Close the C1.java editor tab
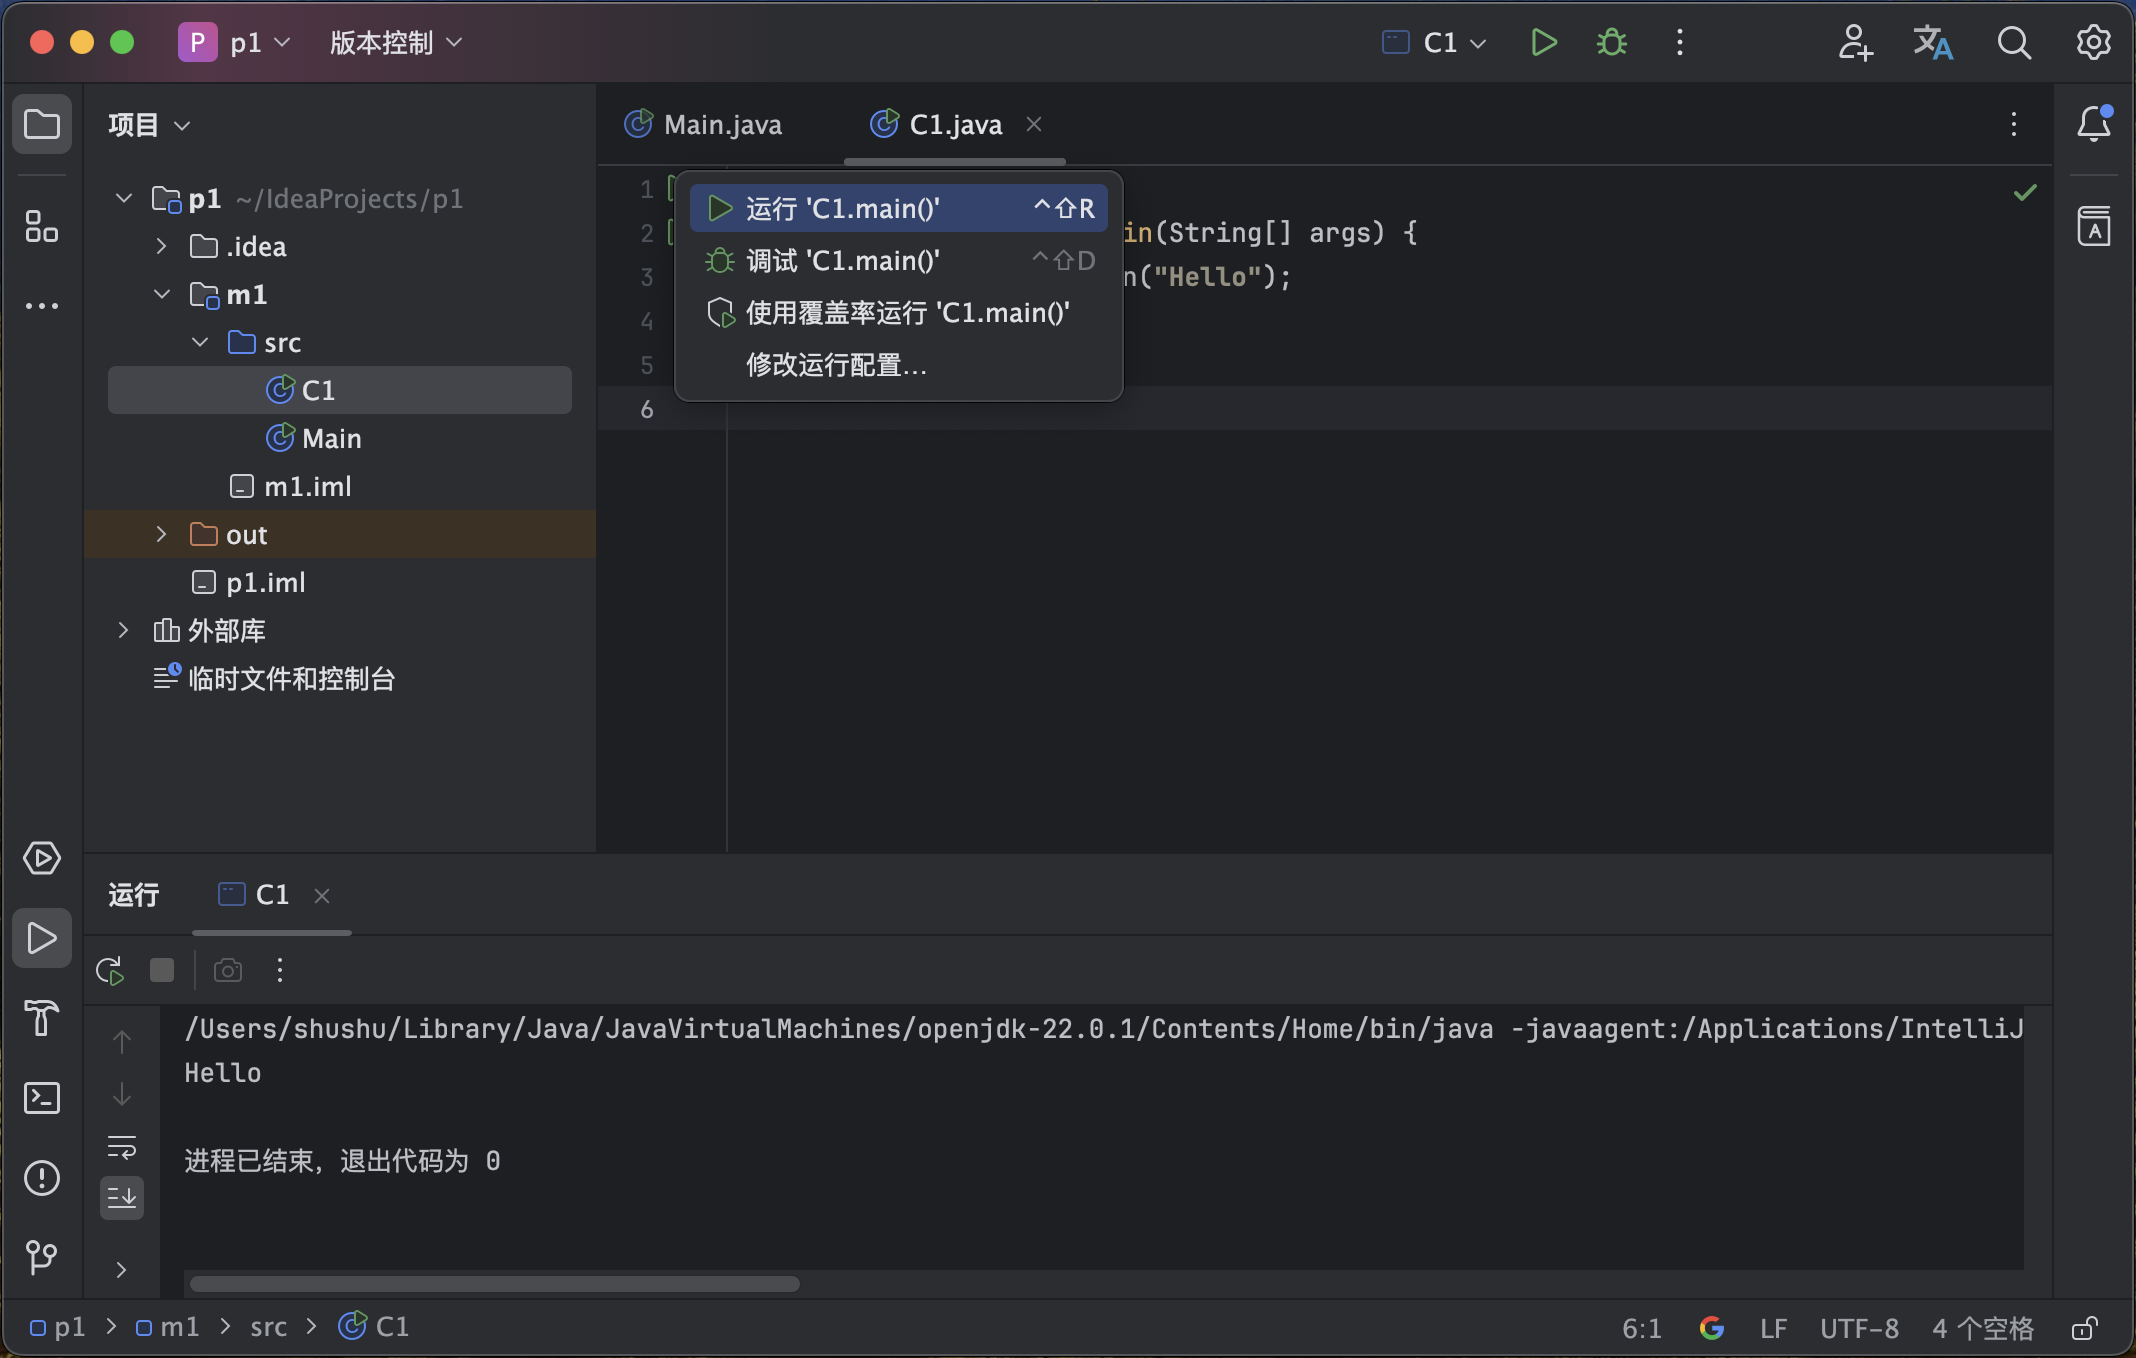 pyautogui.click(x=1034, y=124)
